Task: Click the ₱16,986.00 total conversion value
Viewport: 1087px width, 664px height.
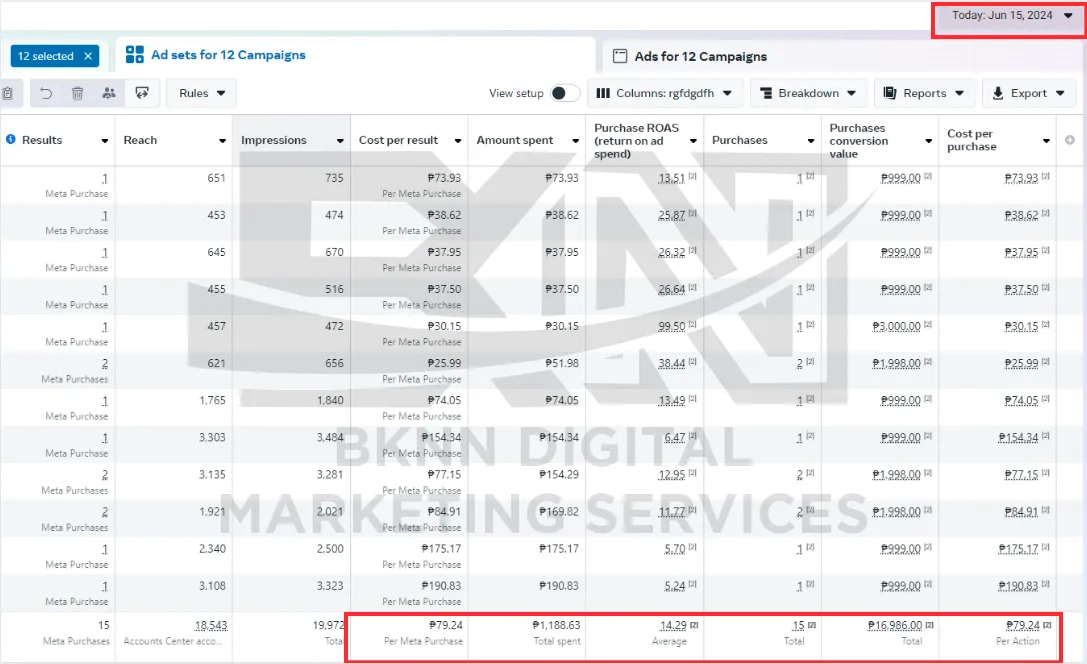Action: 895,625
